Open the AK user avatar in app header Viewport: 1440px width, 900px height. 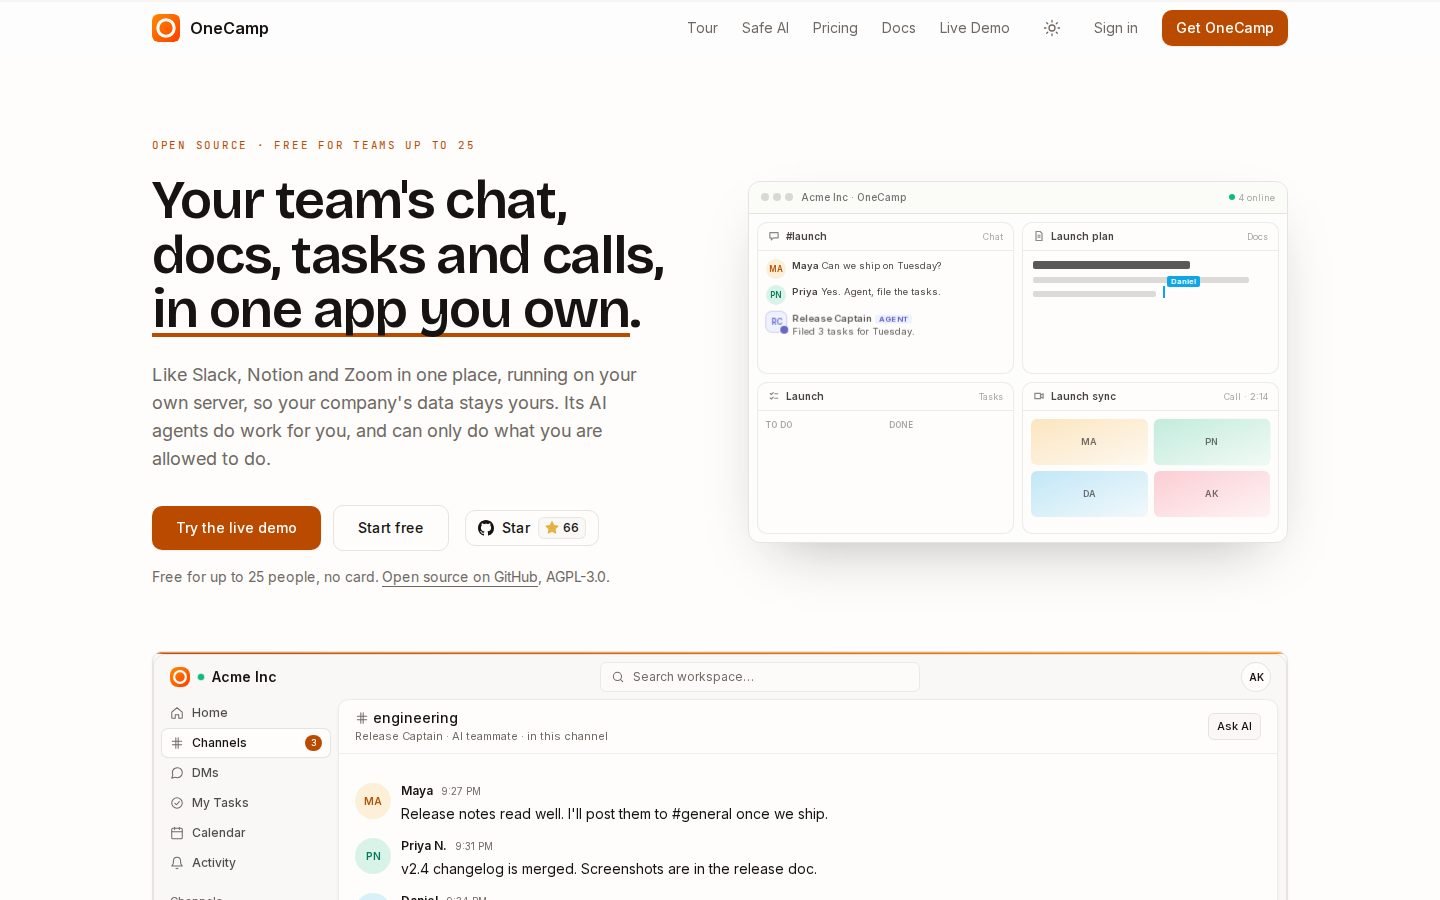pos(1256,677)
